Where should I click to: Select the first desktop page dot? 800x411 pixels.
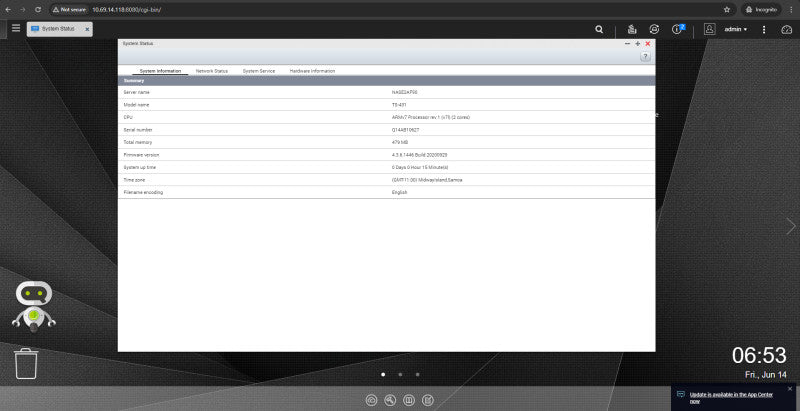[383, 374]
